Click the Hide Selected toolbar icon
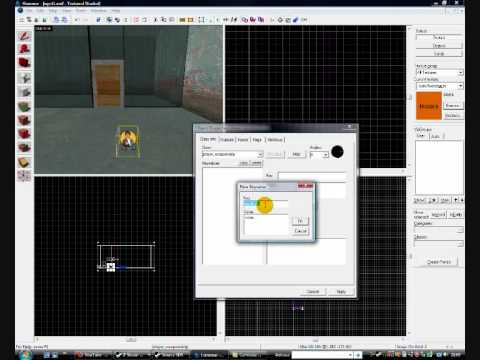Image resolution: width=480 pixels, height=360 pixels. tap(136, 20)
